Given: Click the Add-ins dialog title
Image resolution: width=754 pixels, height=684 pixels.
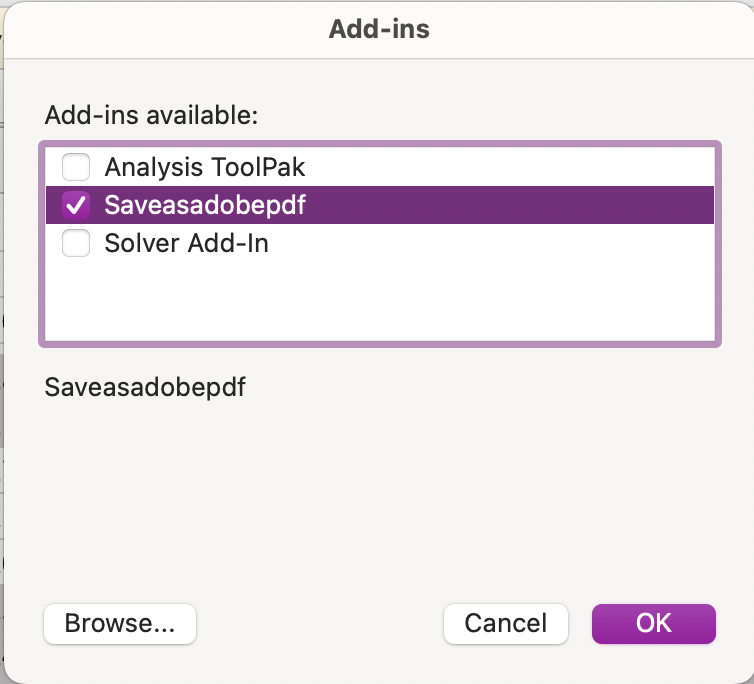Looking at the screenshot, I should pyautogui.click(x=379, y=29).
